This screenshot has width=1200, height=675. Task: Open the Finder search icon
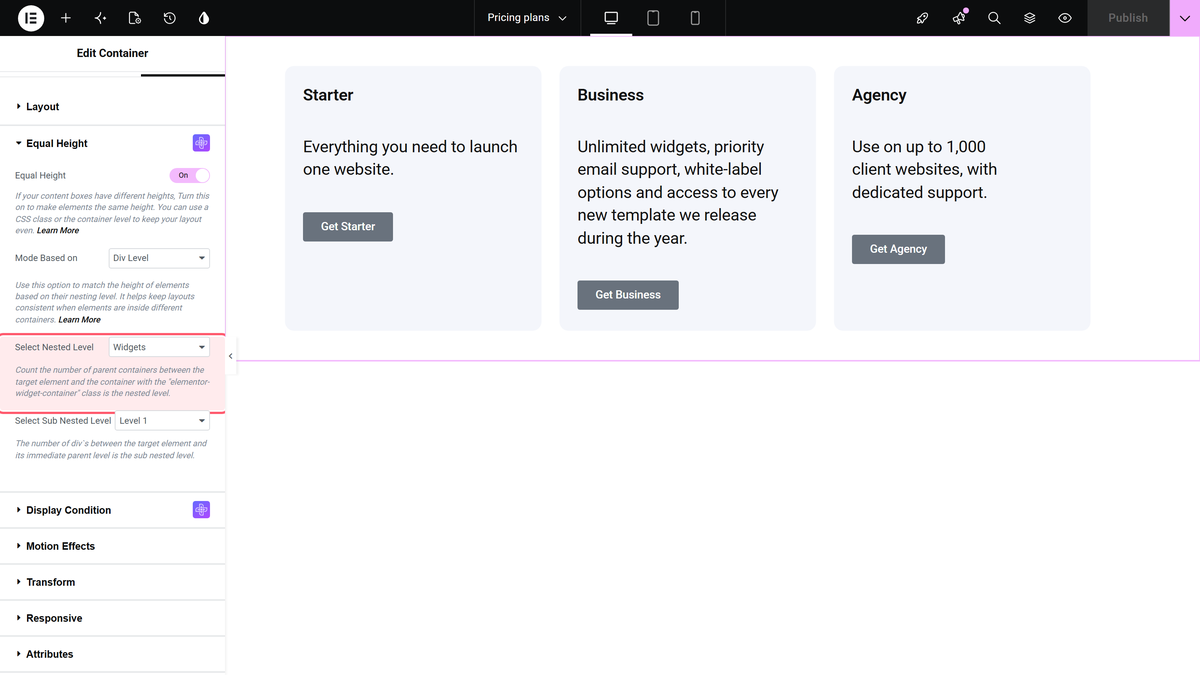tap(994, 18)
